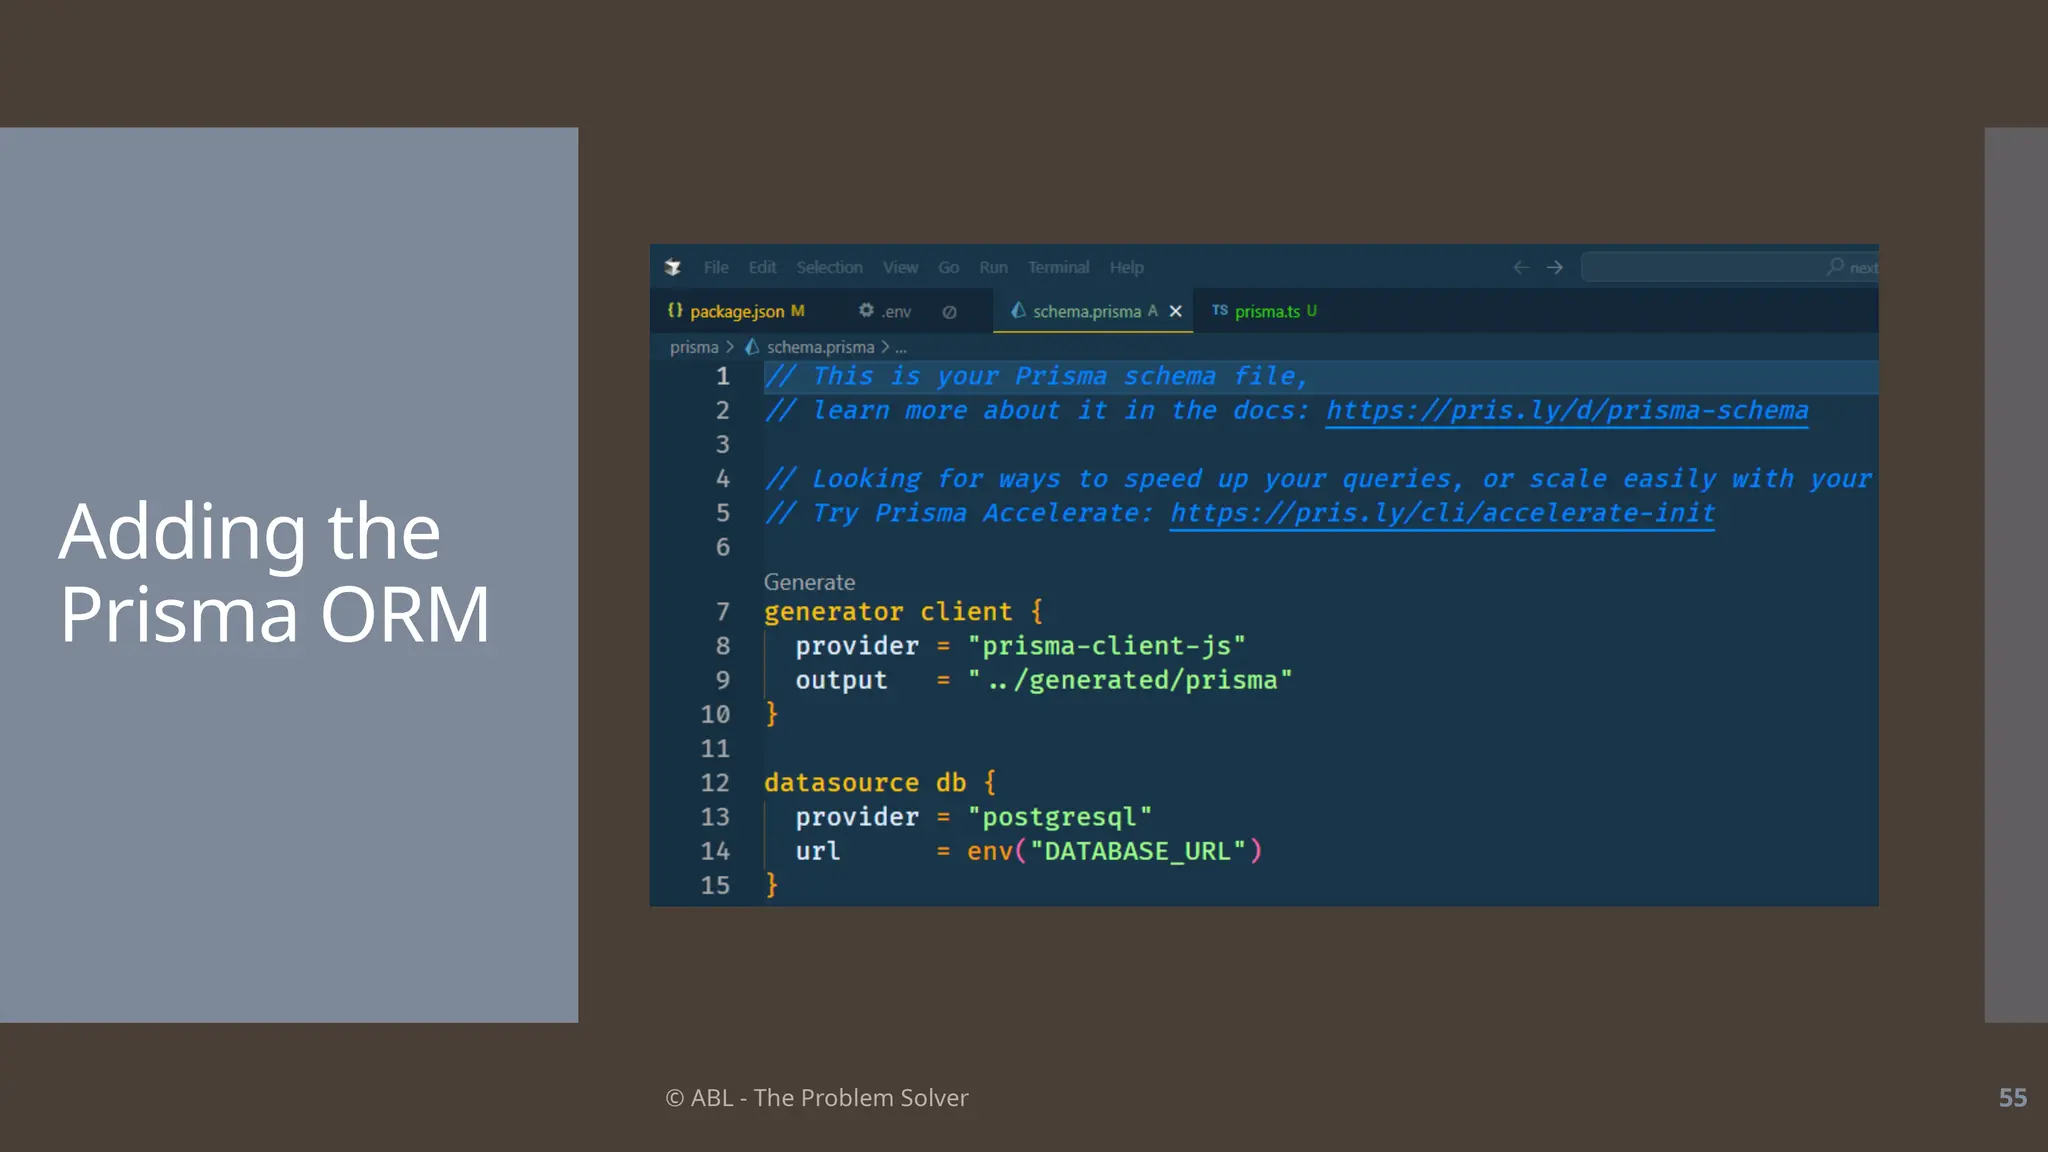This screenshot has height=1152, width=2048.
Task: Click the .env gear file icon
Action: (866, 310)
